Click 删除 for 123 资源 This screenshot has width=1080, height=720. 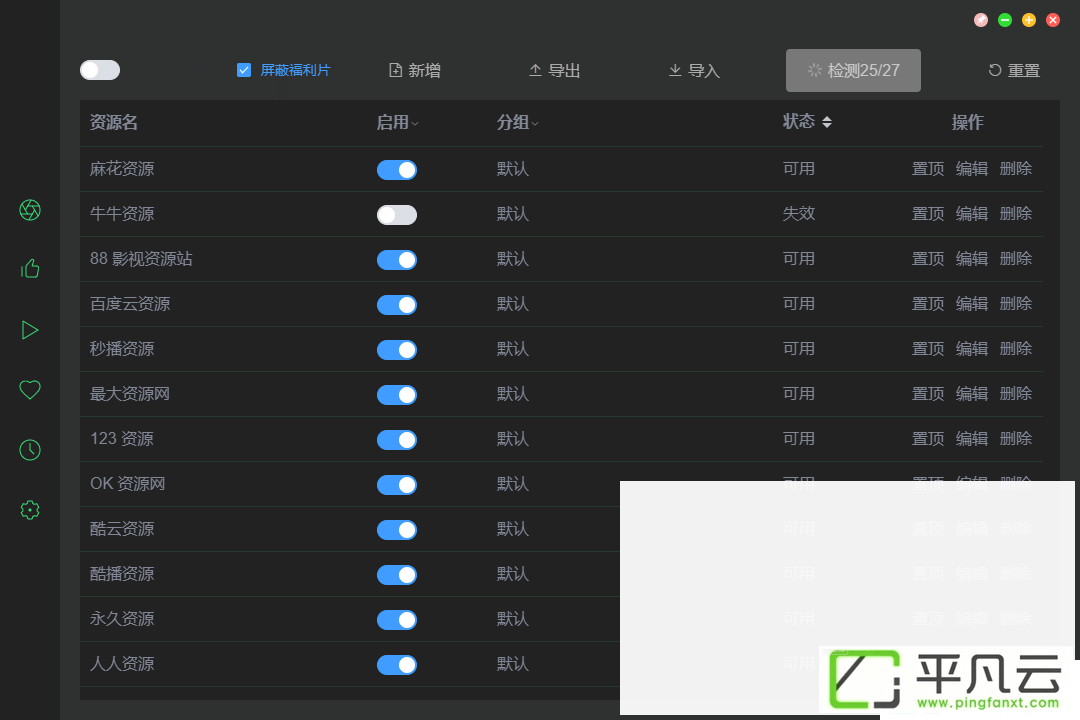click(x=1016, y=438)
